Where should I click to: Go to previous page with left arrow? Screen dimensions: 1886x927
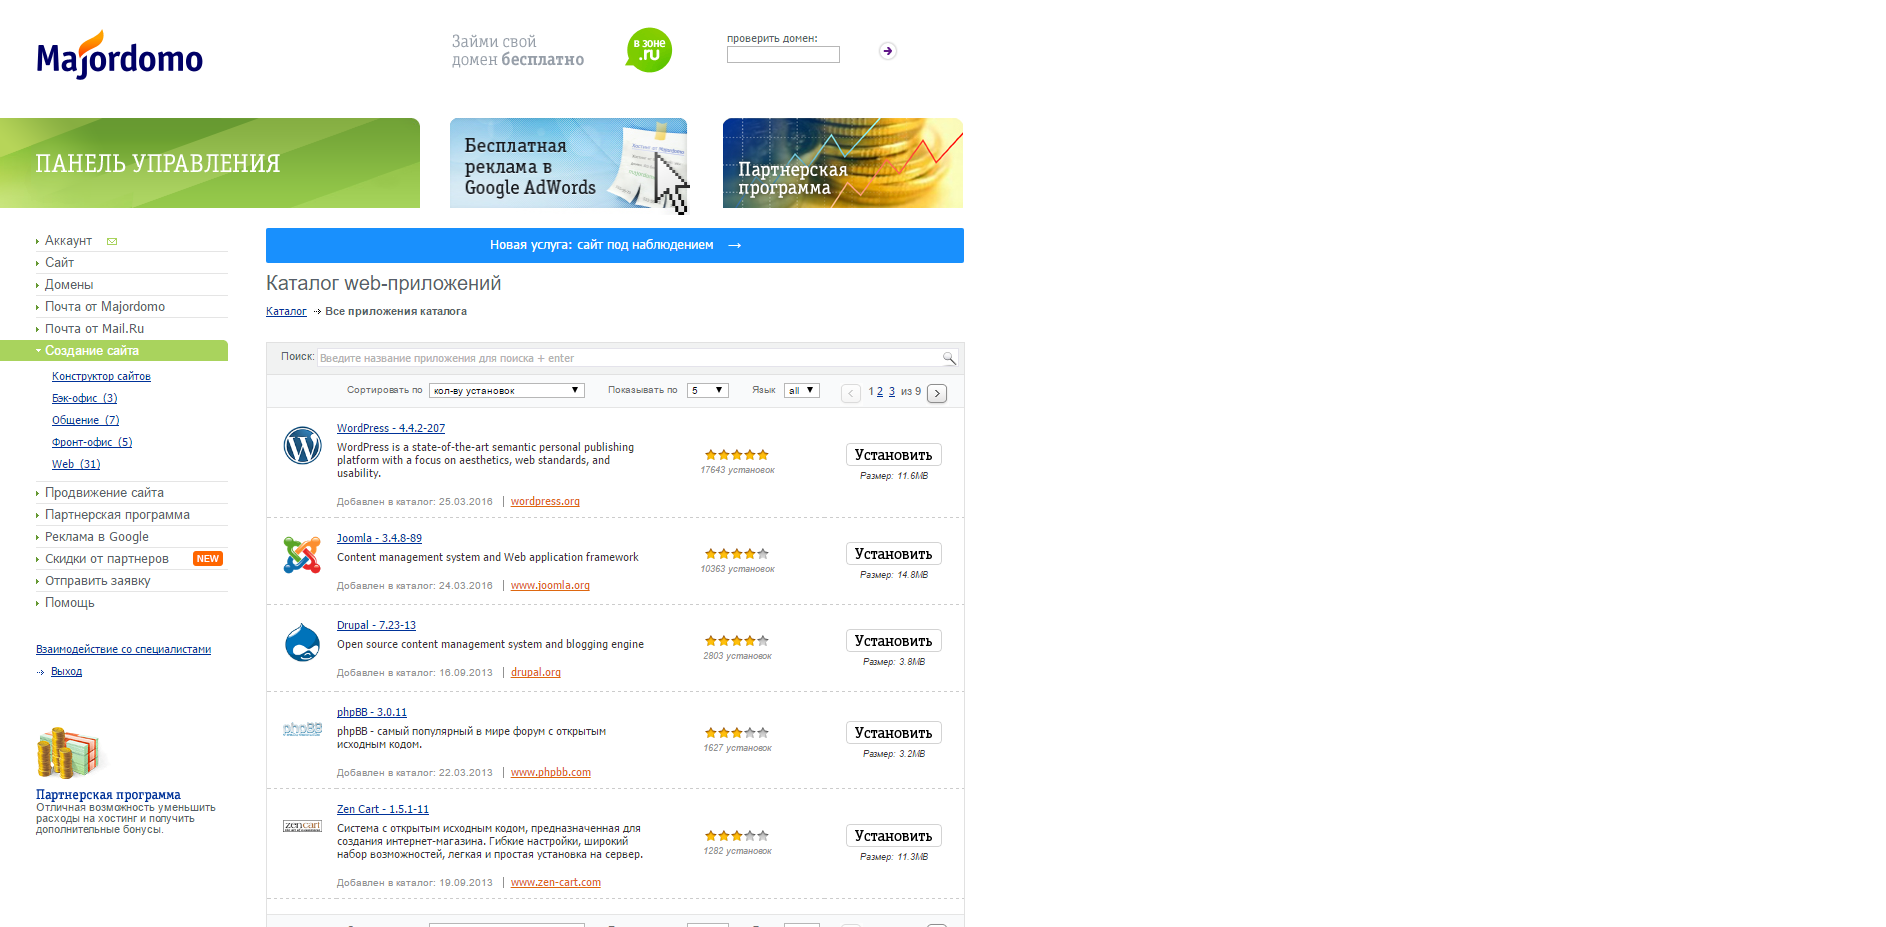851,393
